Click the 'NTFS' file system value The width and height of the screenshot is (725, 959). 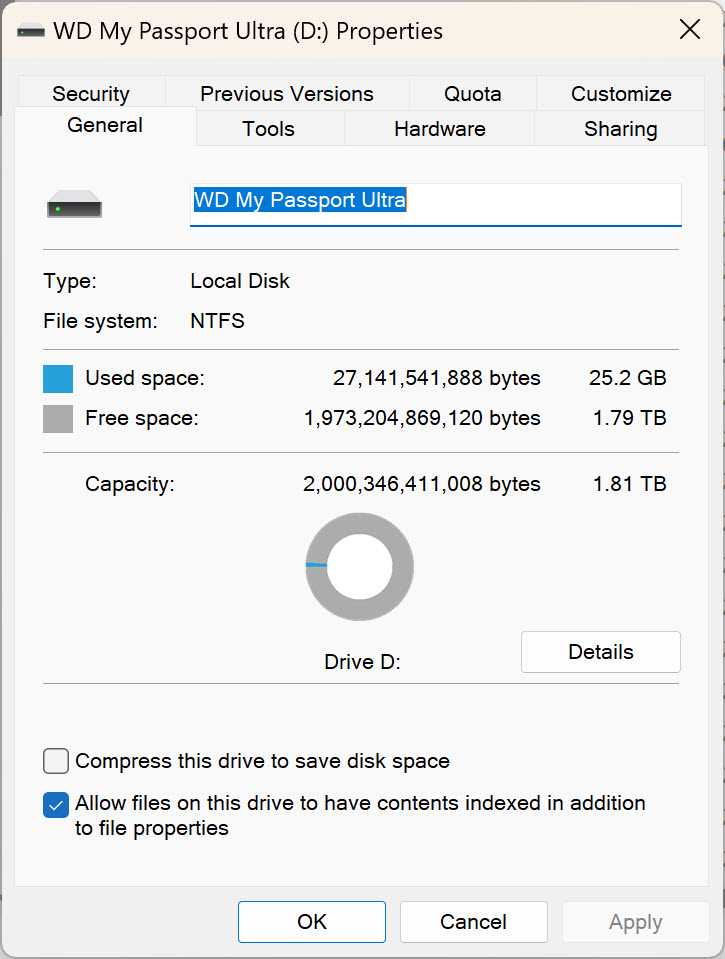pos(217,320)
